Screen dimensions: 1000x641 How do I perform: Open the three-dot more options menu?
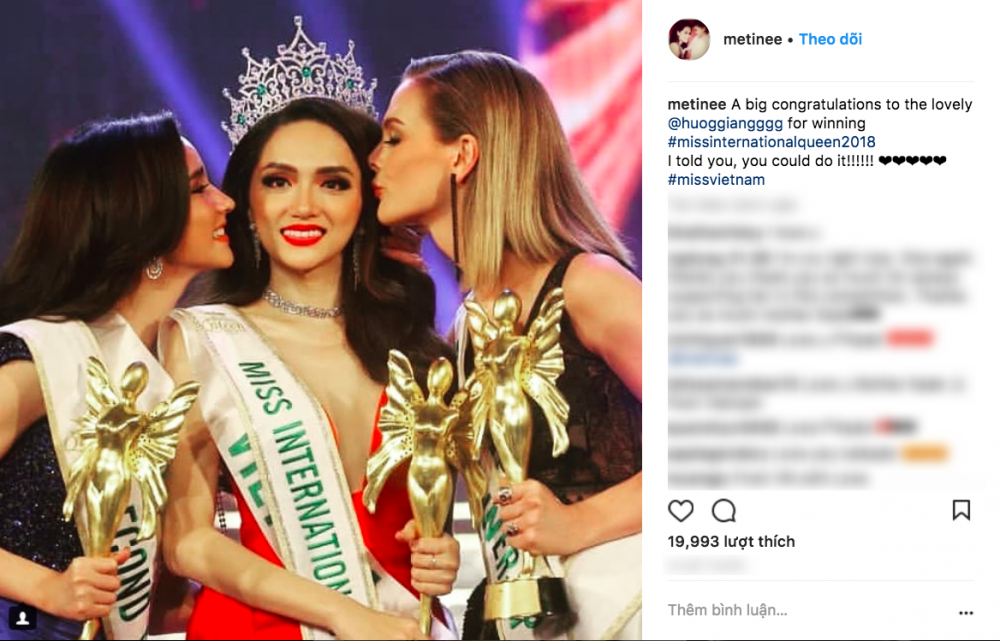[966, 613]
